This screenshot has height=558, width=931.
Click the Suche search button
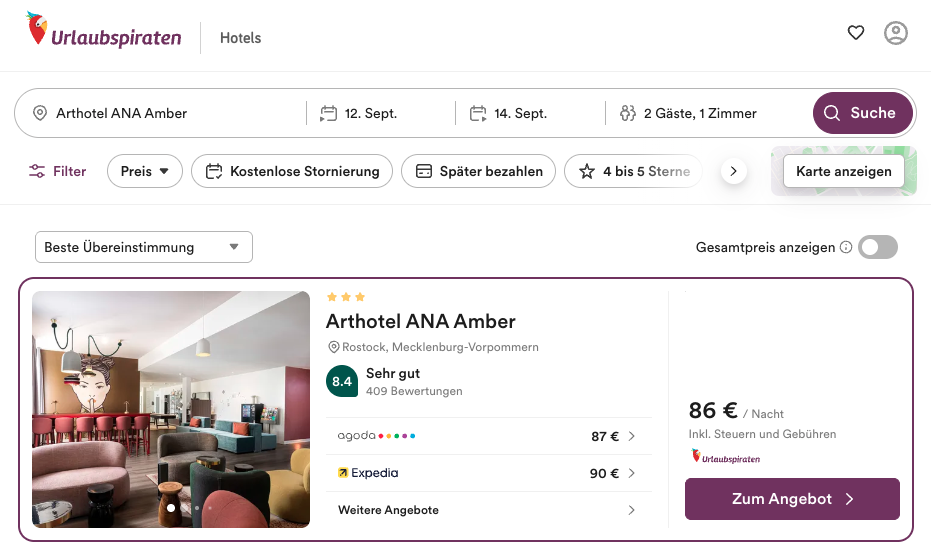pos(862,113)
